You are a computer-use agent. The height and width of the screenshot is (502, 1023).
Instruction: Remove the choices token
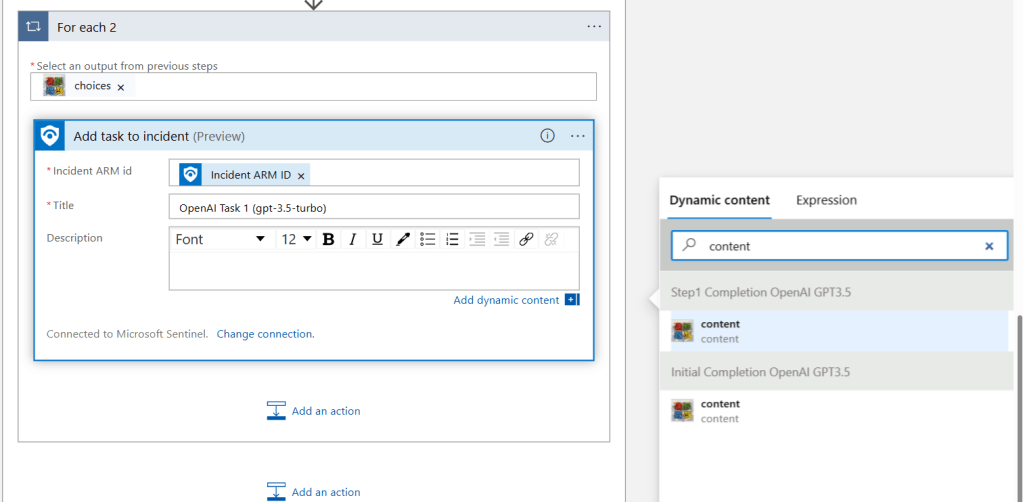pyautogui.click(x=121, y=87)
